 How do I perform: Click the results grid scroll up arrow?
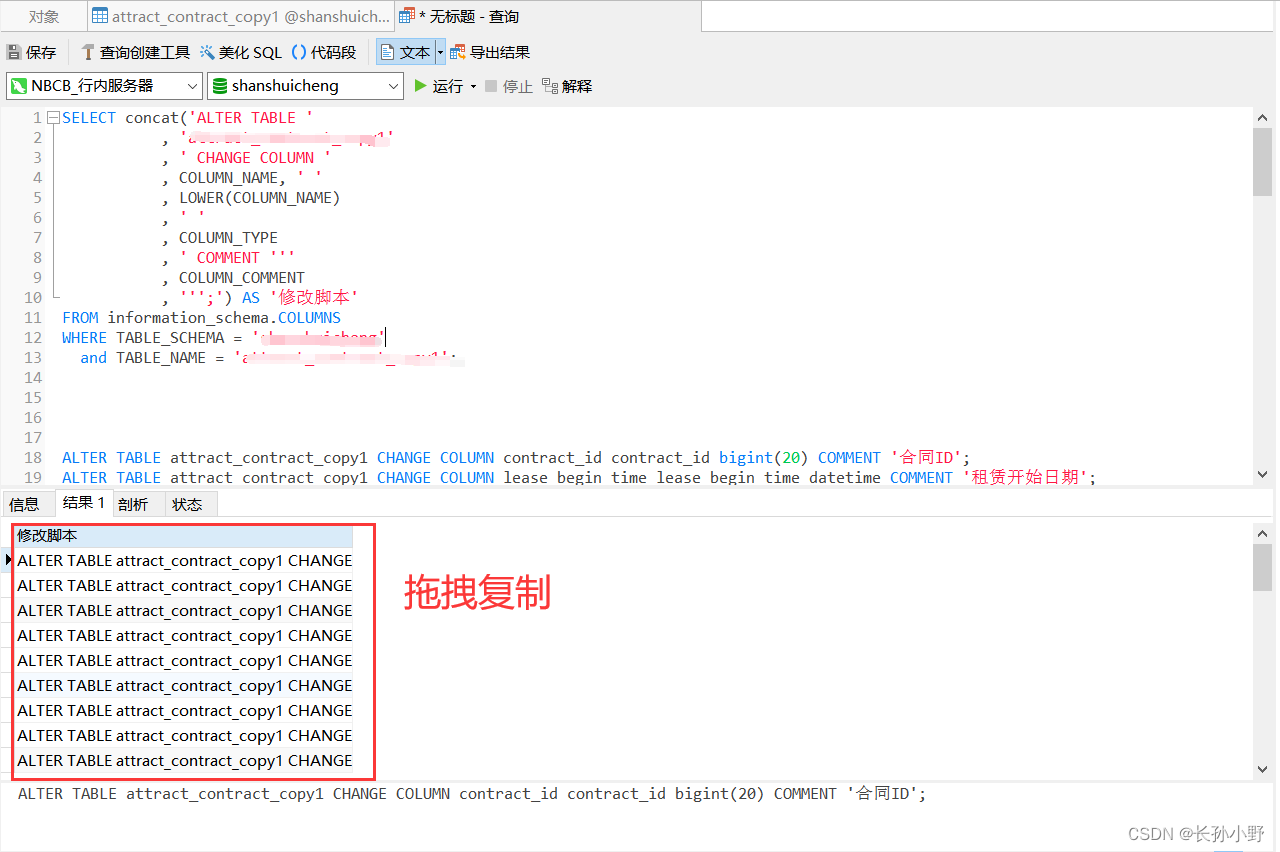click(1262, 534)
